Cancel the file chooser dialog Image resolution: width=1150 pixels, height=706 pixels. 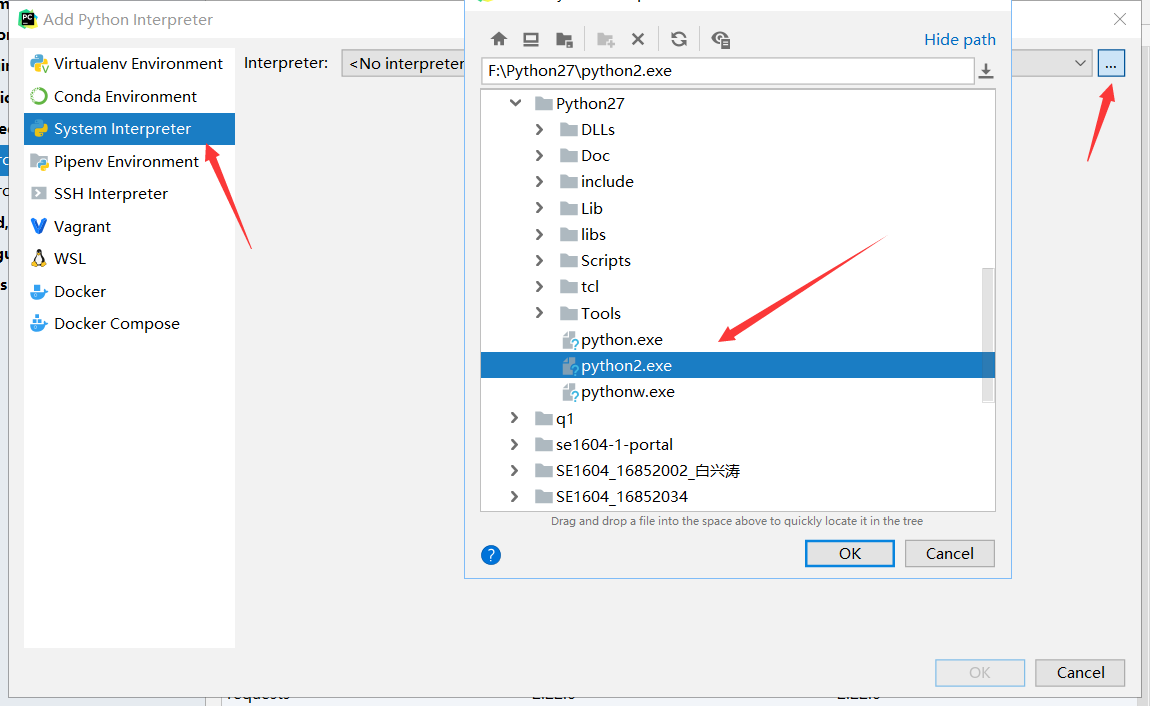pos(949,554)
